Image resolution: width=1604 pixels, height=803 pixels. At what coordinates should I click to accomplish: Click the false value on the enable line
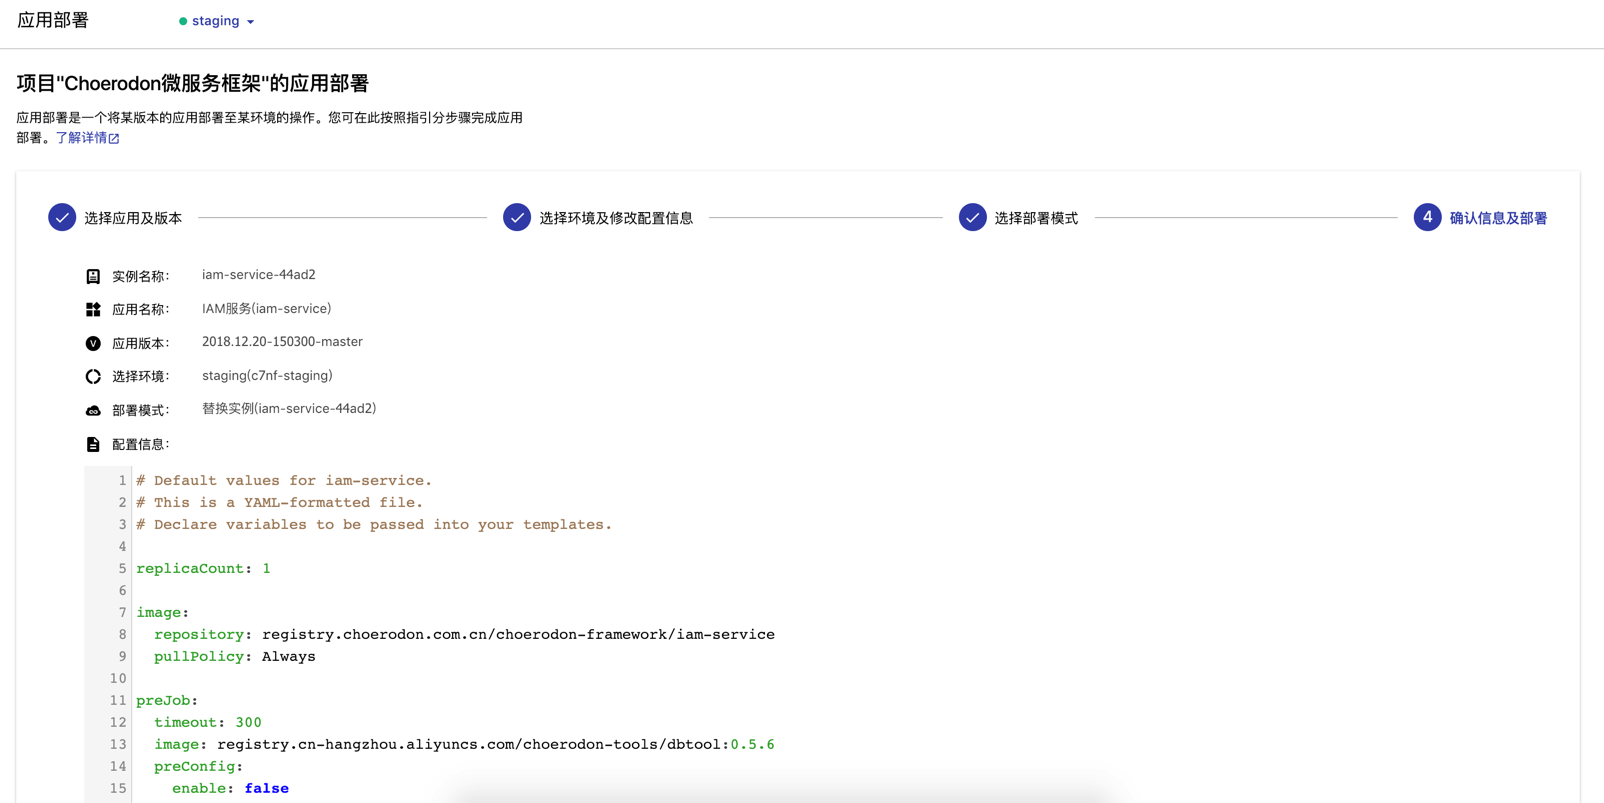pyautogui.click(x=267, y=789)
